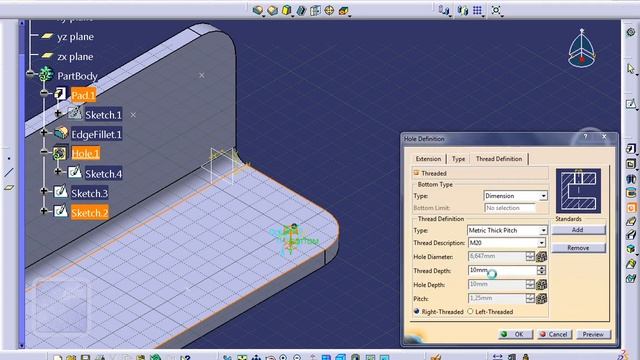Open formula editor for Hole Diameter

pos(541,257)
